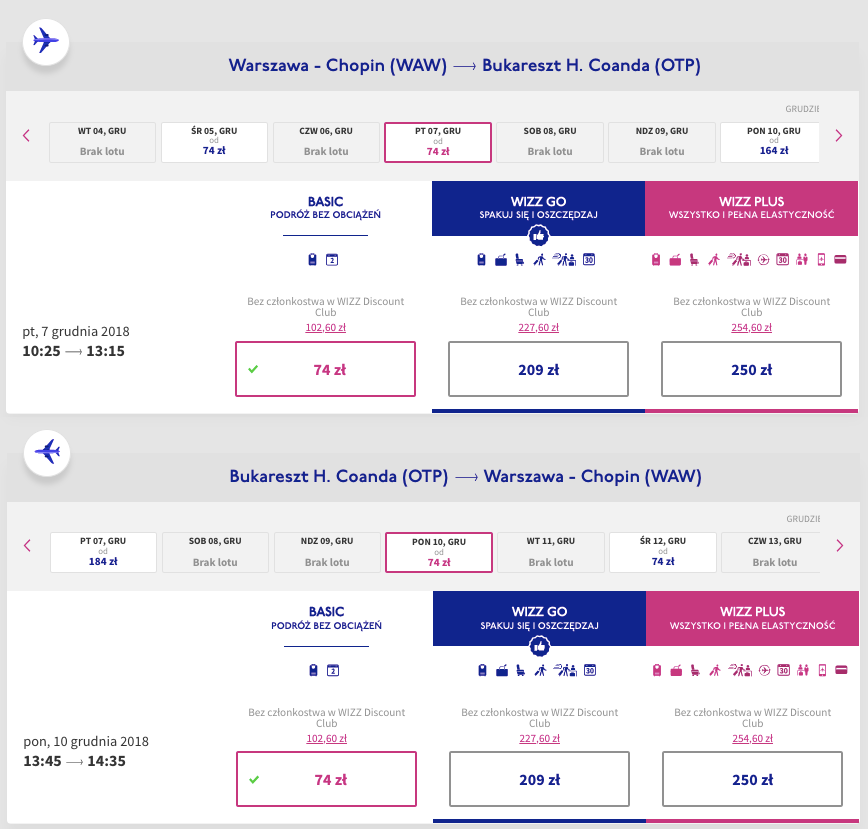
Task: Click the calendar icon under outbound BASIC fare
Action: (x=332, y=260)
